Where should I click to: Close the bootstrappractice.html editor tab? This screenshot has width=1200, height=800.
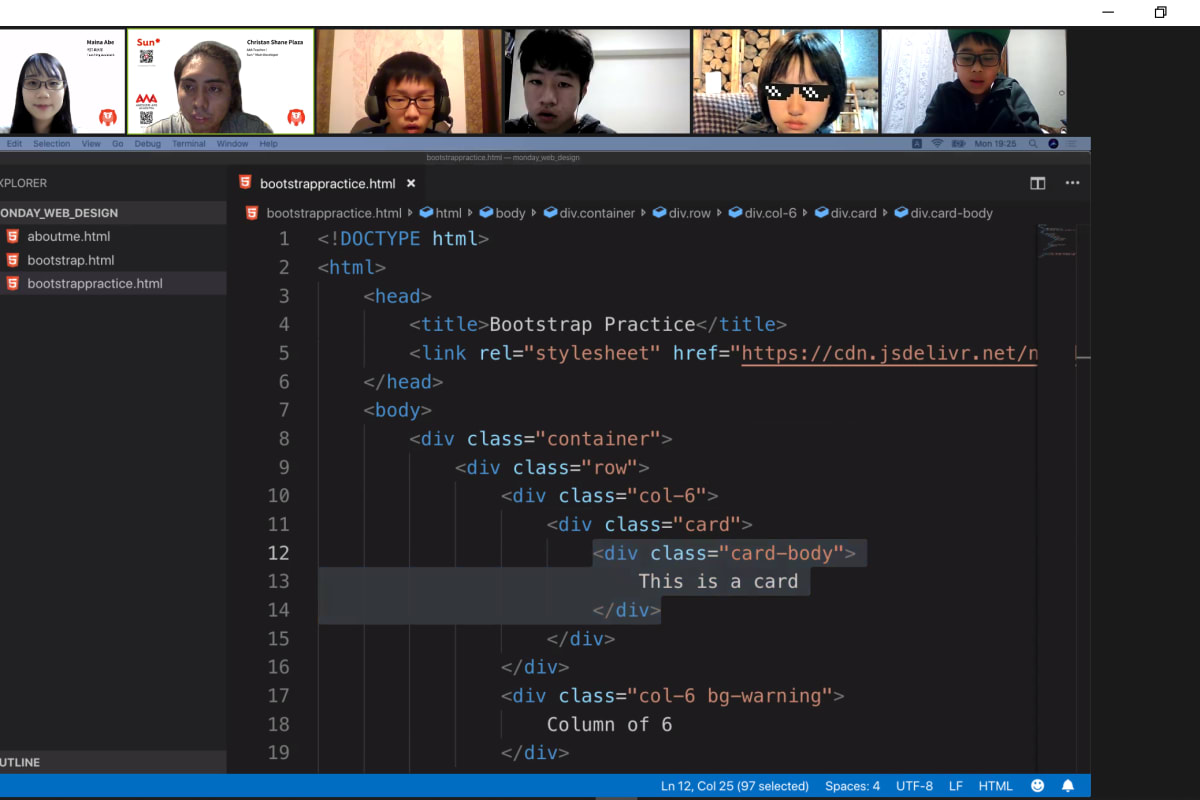click(x=410, y=184)
